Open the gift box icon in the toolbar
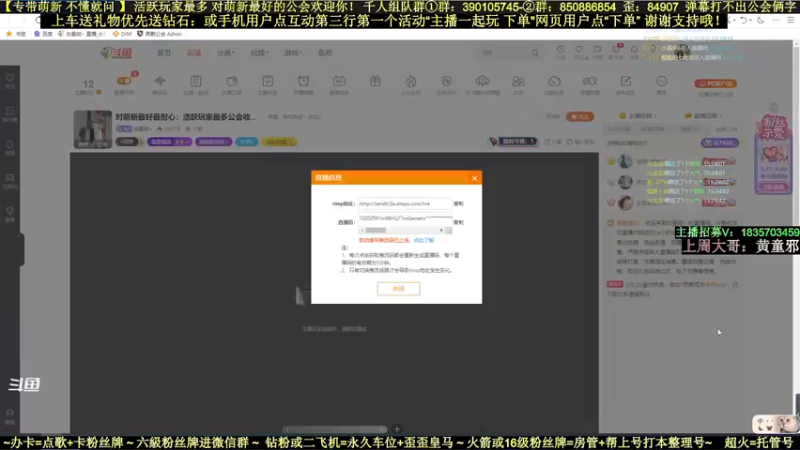 click(375, 81)
